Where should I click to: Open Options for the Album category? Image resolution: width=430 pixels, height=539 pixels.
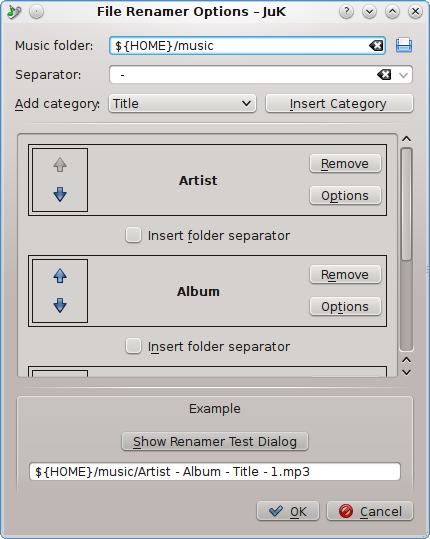pos(345,306)
